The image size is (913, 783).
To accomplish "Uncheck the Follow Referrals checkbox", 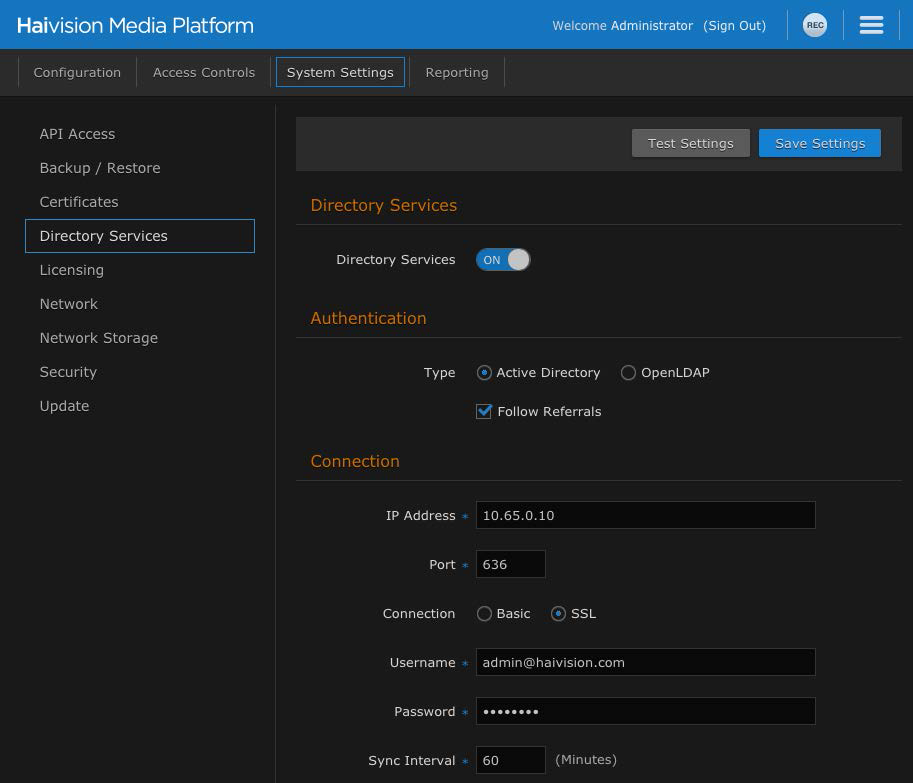I will (x=484, y=412).
